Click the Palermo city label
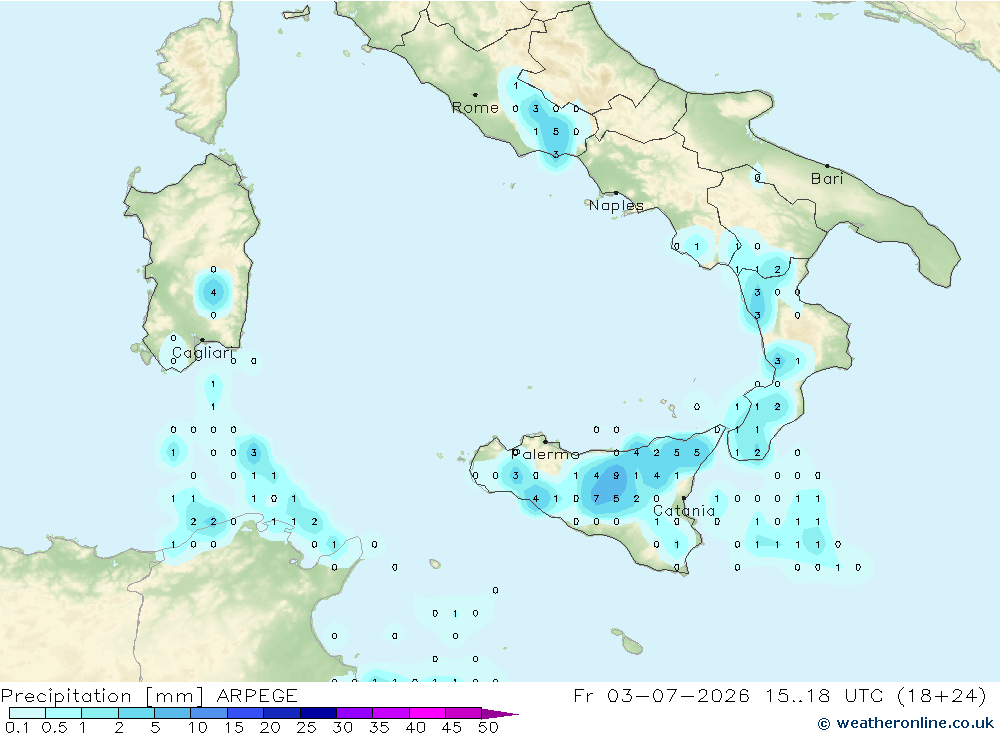Screen dimensions: 1000x733 pyautogui.click(x=545, y=454)
